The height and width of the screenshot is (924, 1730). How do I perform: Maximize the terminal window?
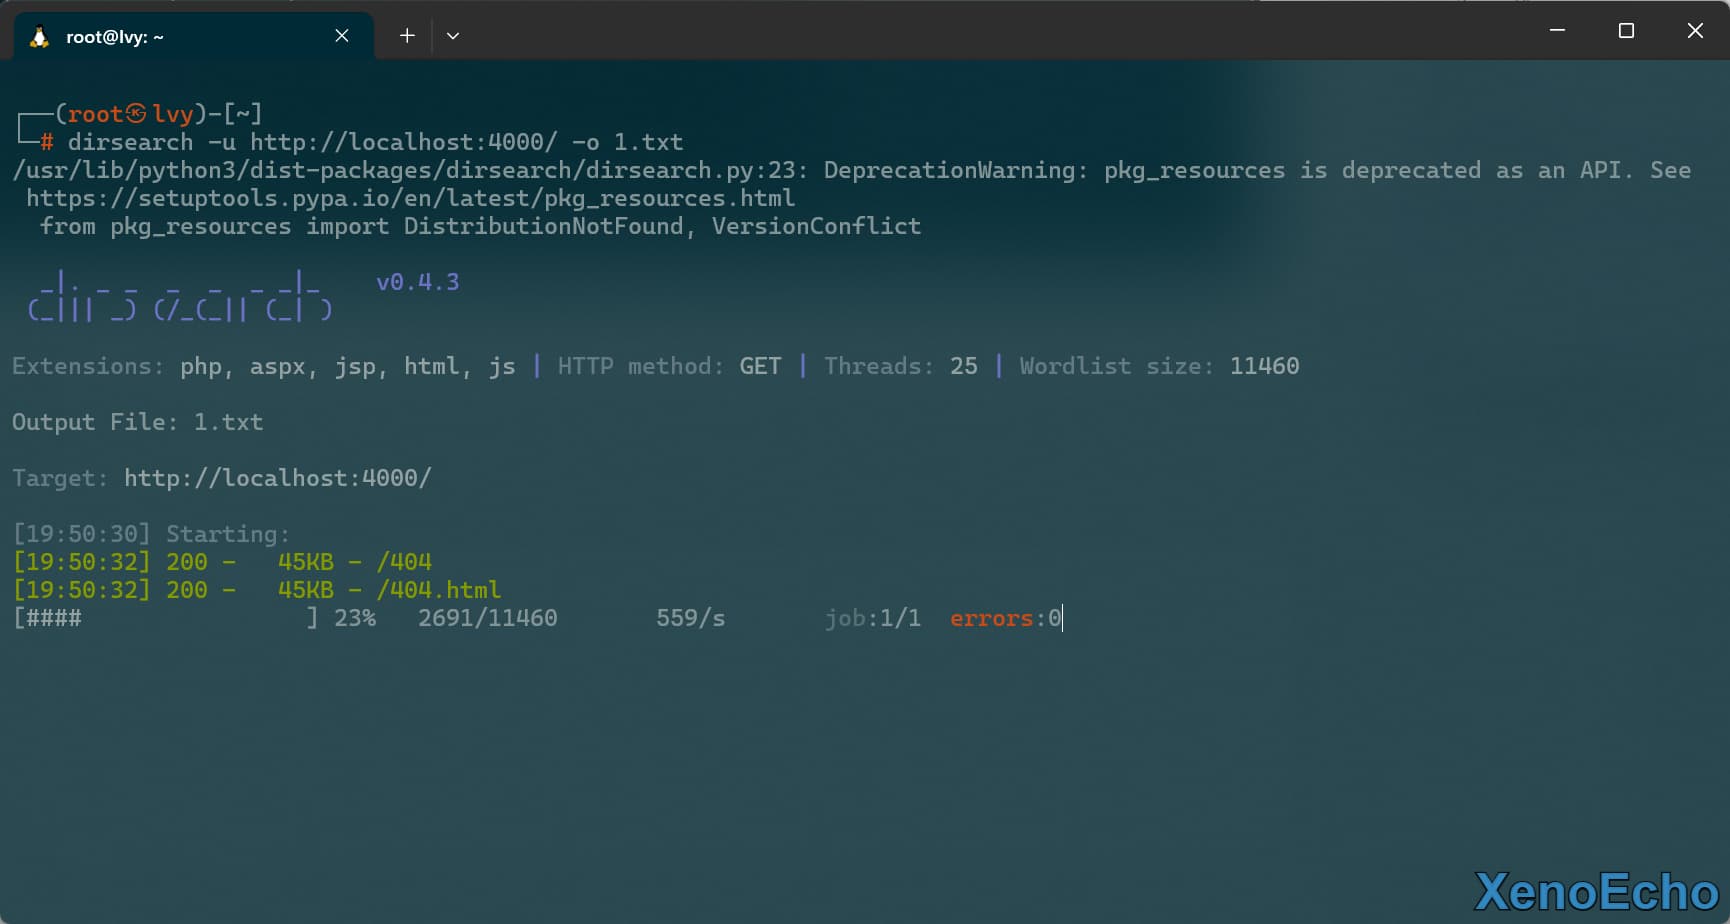pos(1626,31)
